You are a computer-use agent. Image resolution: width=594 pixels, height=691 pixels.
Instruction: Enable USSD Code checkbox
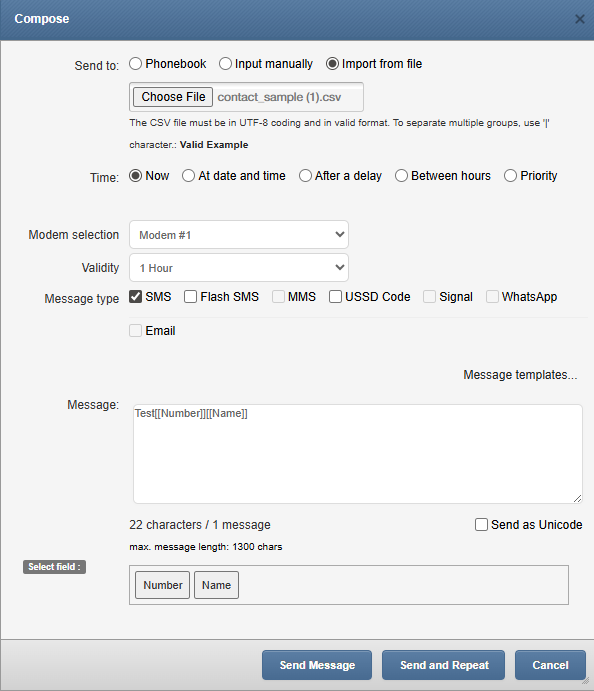(x=335, y=297)
